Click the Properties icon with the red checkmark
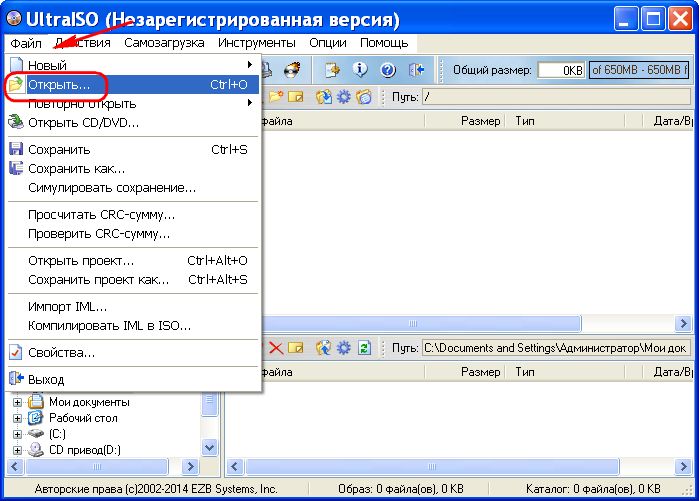 pyautogui.click(x=16, y=352)
